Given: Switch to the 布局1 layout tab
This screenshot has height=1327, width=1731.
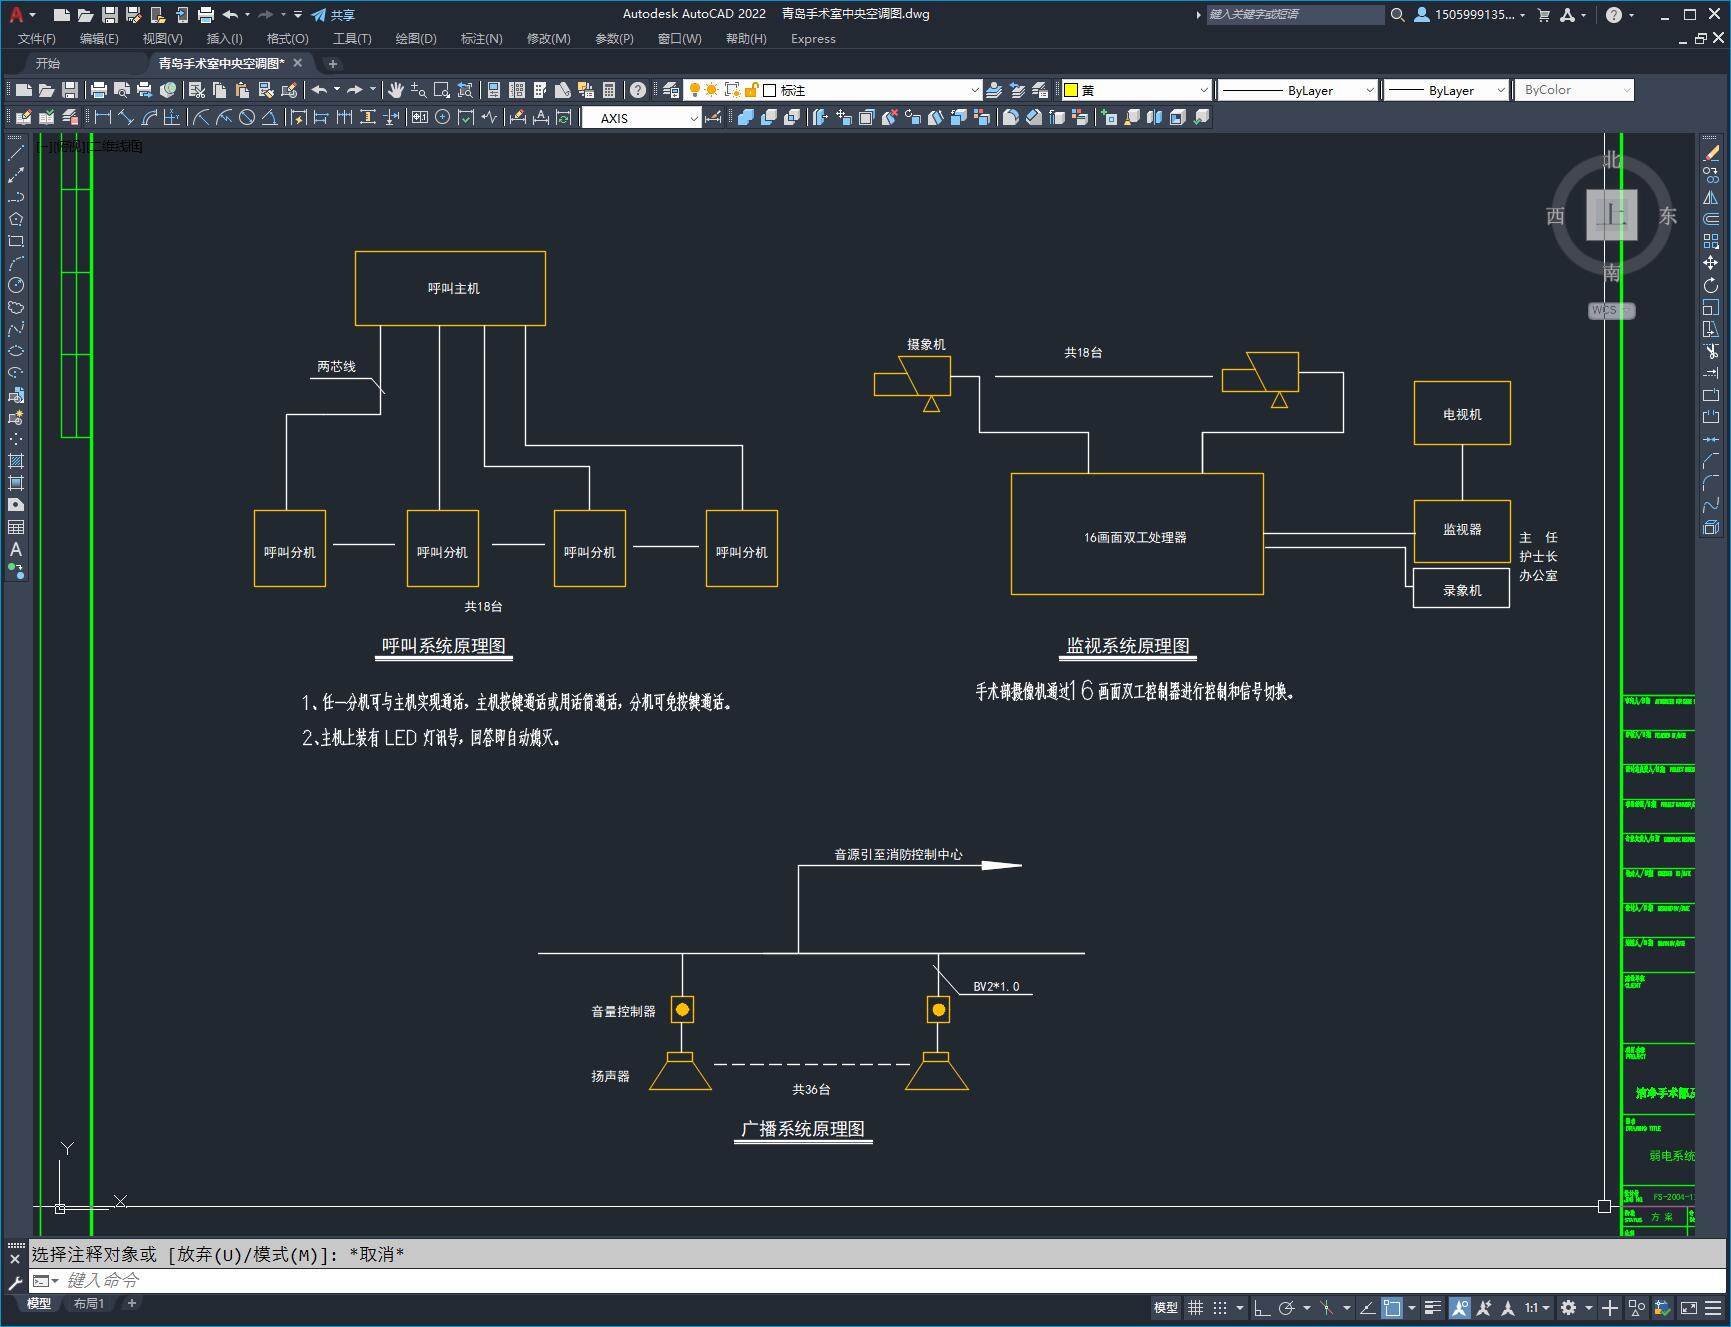Looking at the screenshot, I should pyautogui.click(x=88, y=1303).
